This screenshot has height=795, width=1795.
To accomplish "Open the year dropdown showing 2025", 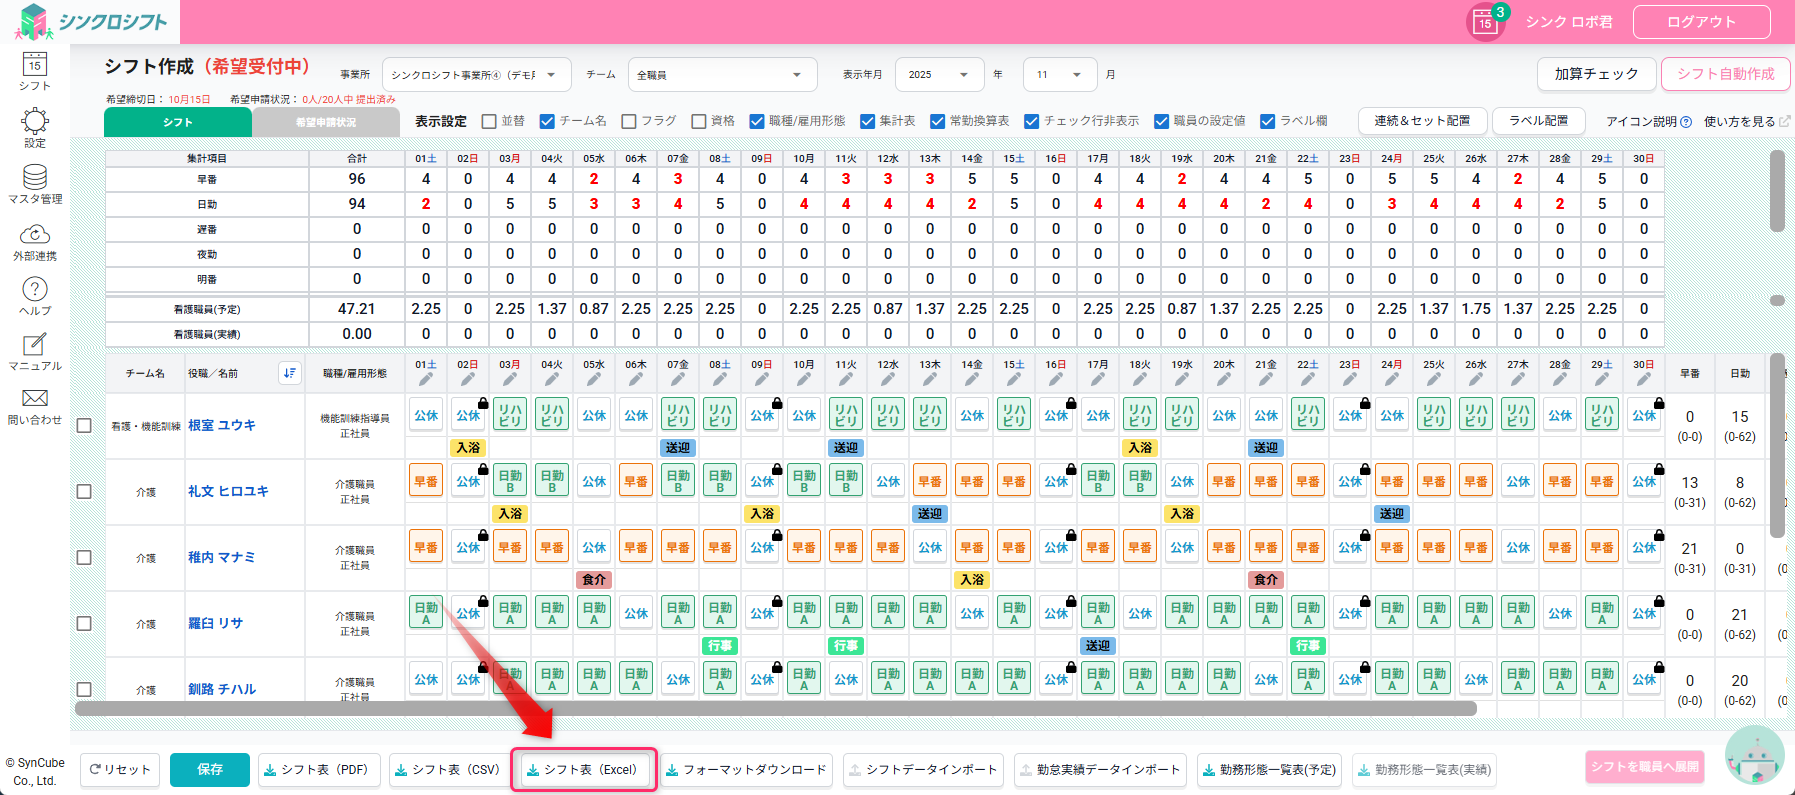I will (940, 75).
